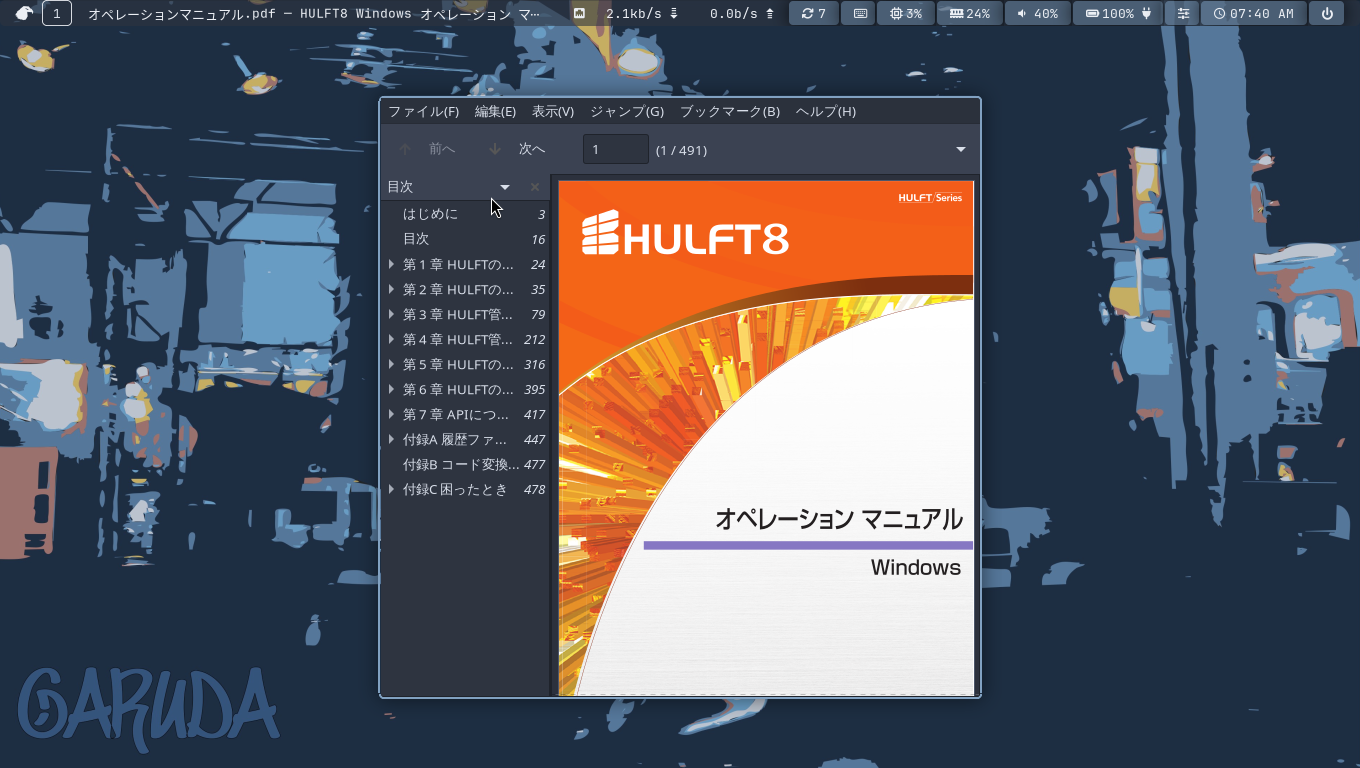This screenshot has width=1360, height=768.
Task: Select the 付録B コード変換… outline entry
Action: pos(465,464)
